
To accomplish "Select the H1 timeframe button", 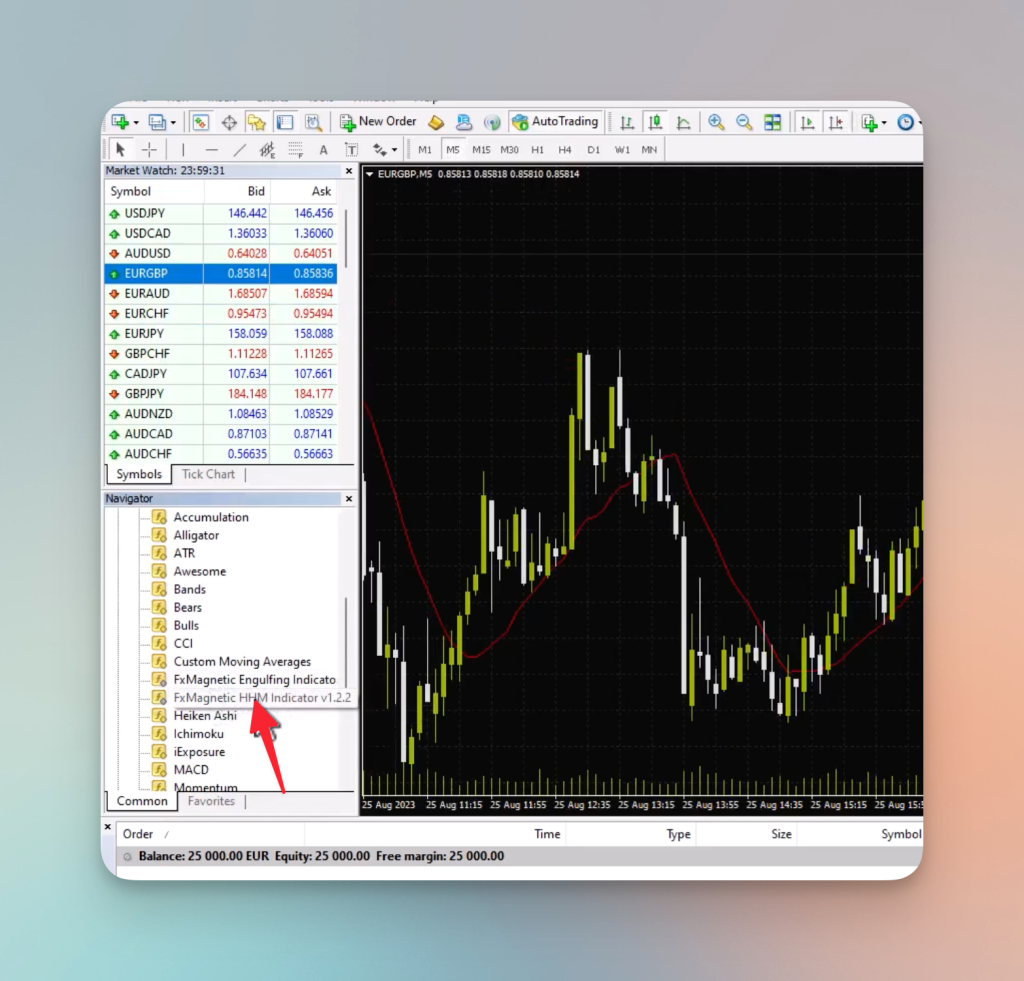I will 538,148.
